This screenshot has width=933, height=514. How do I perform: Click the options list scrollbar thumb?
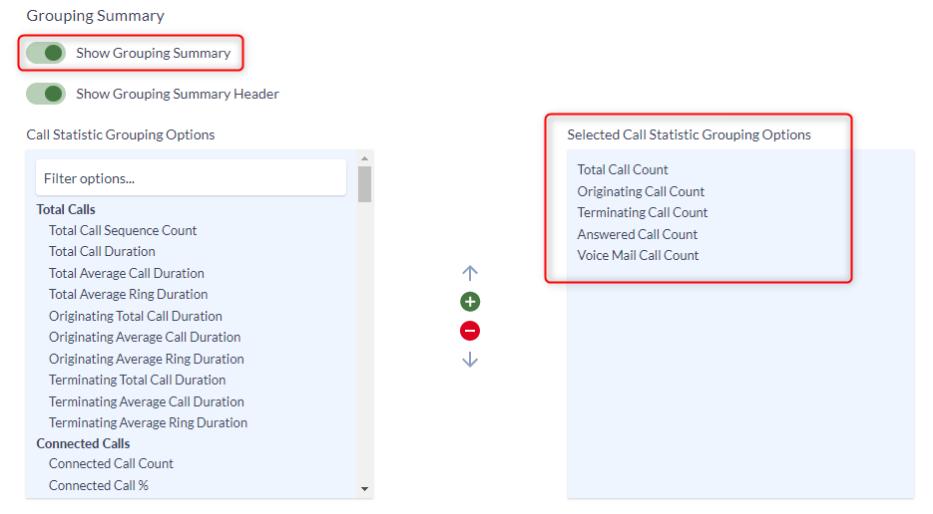[365, 184]
